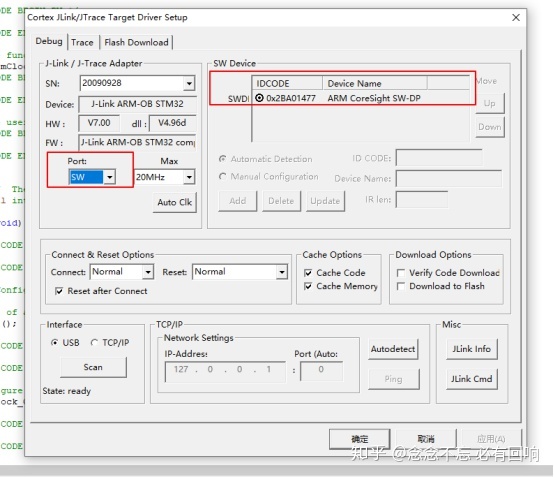
Task: Enable Download to Flash checkbox
Action: click(x=401, y=286)
